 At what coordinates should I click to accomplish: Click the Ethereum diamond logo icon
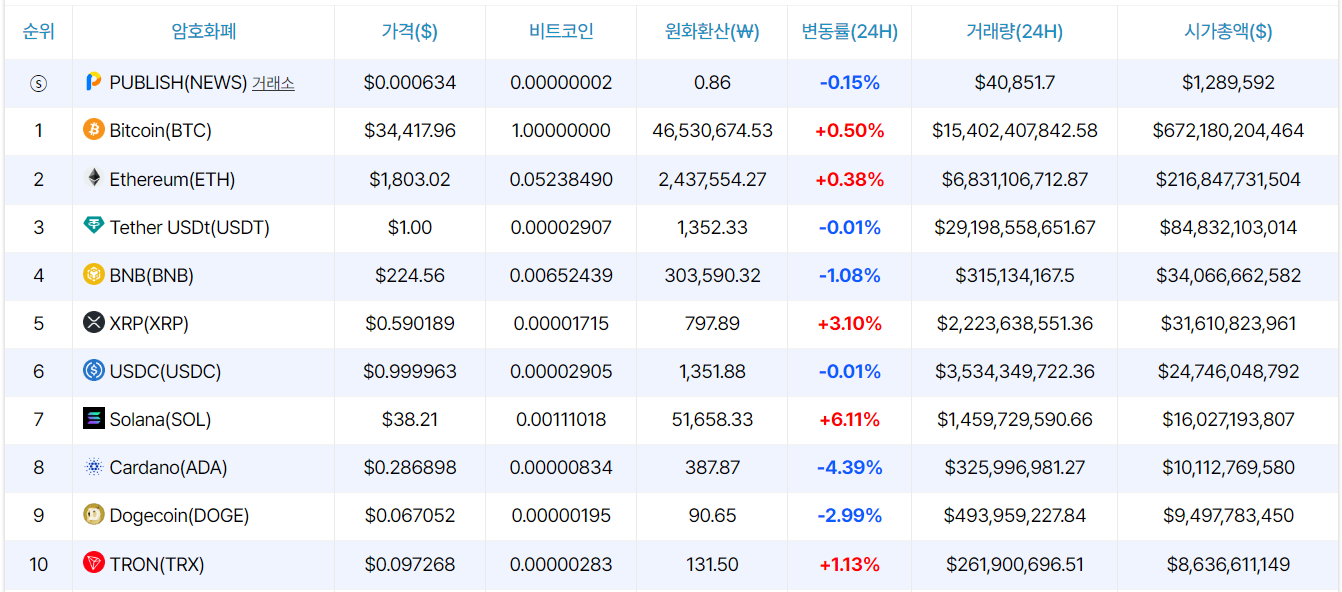(x=93, y=178)
